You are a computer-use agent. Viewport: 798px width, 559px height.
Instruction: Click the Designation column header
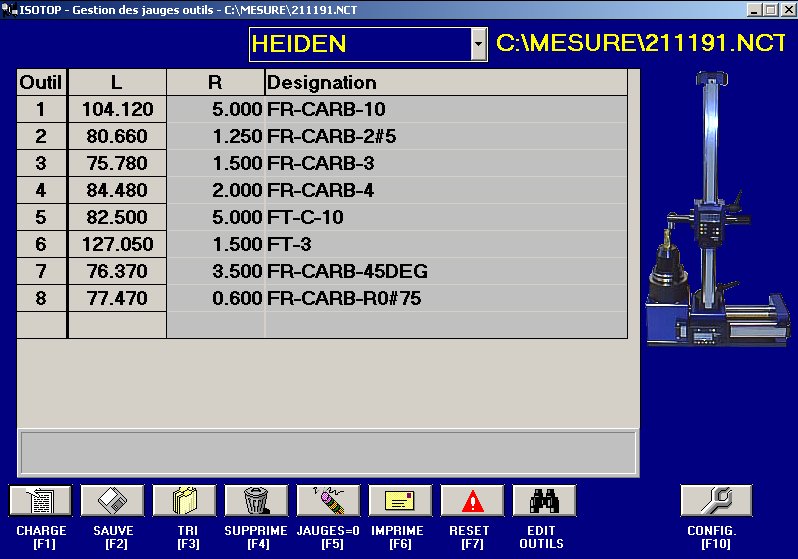coord(446,82)
